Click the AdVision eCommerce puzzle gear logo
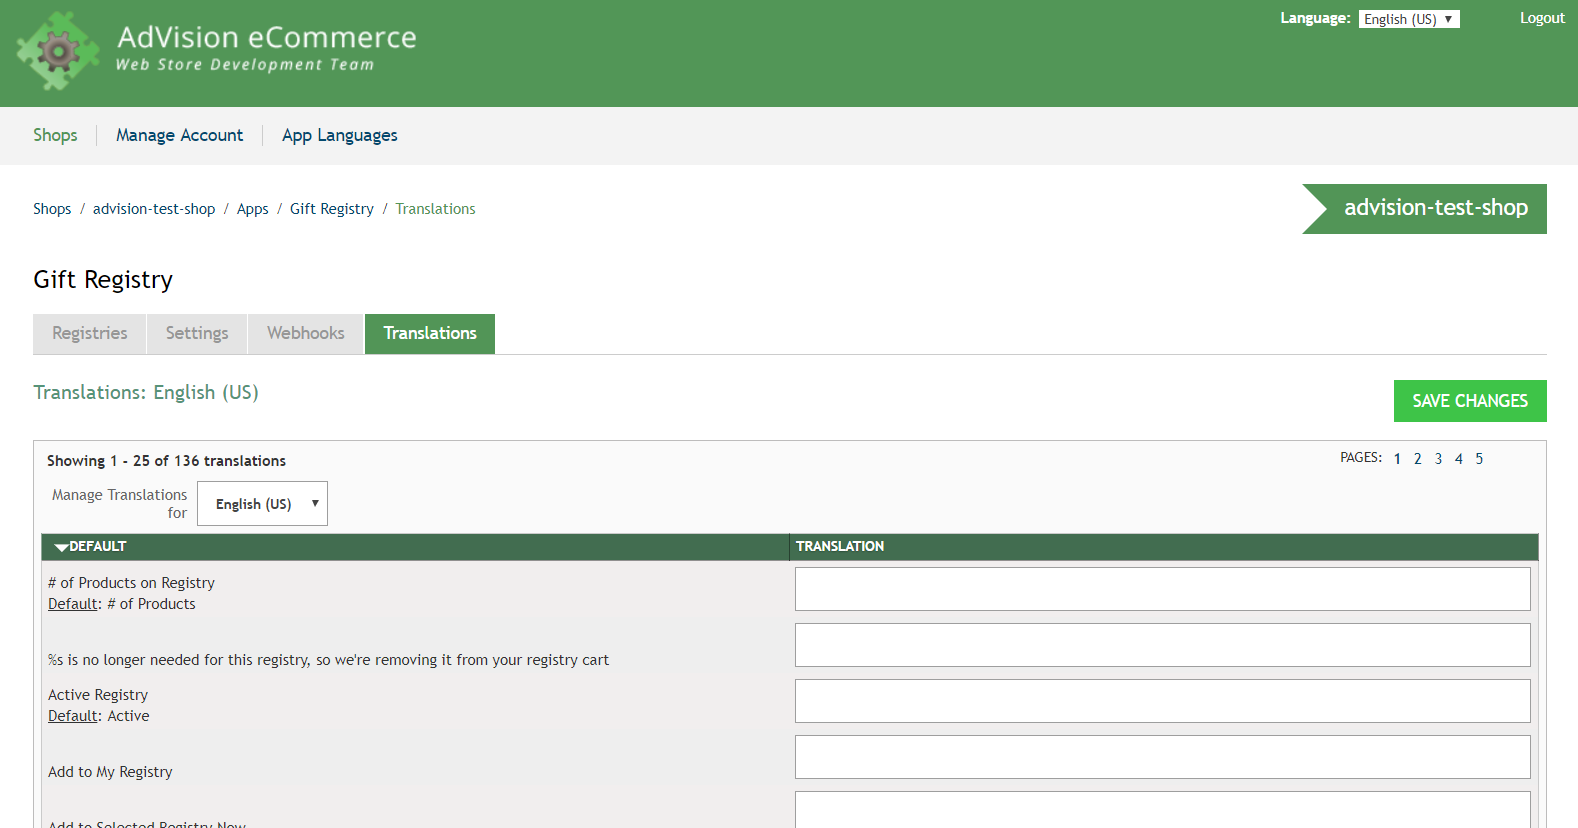The height and width of the screenshot is (828, 1578). click(58, 51)
